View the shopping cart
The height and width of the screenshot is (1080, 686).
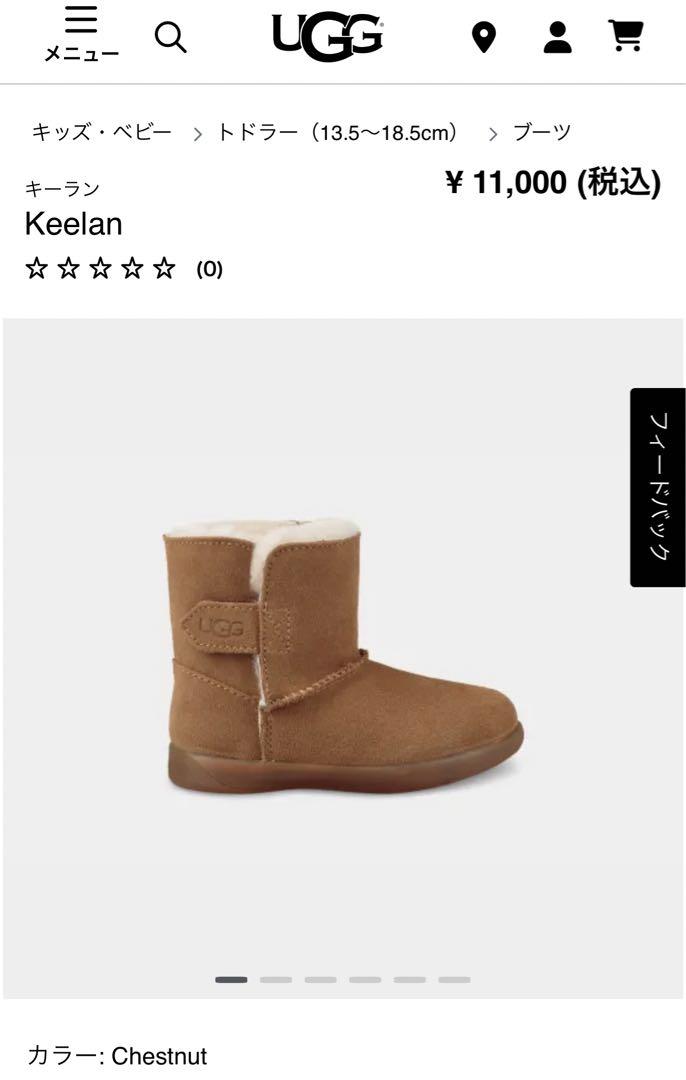626,36
